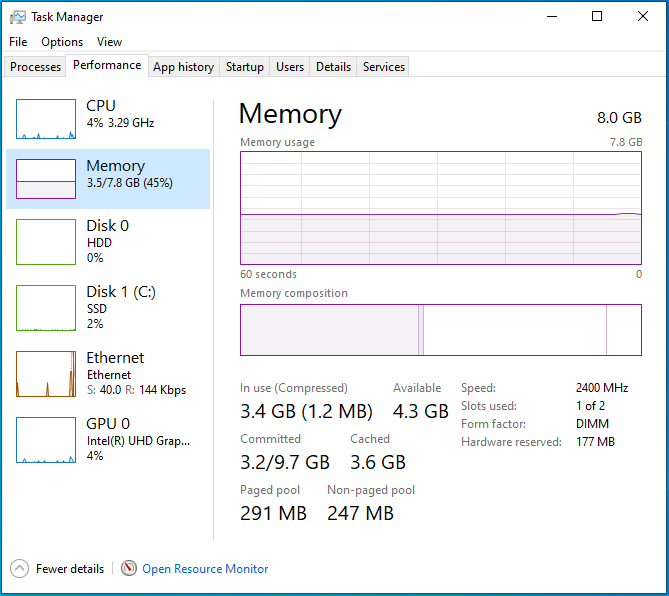This screenshot has width=669, height=596.
Task: Collapse view with Fewer details chevron
Action: [19, 568]
